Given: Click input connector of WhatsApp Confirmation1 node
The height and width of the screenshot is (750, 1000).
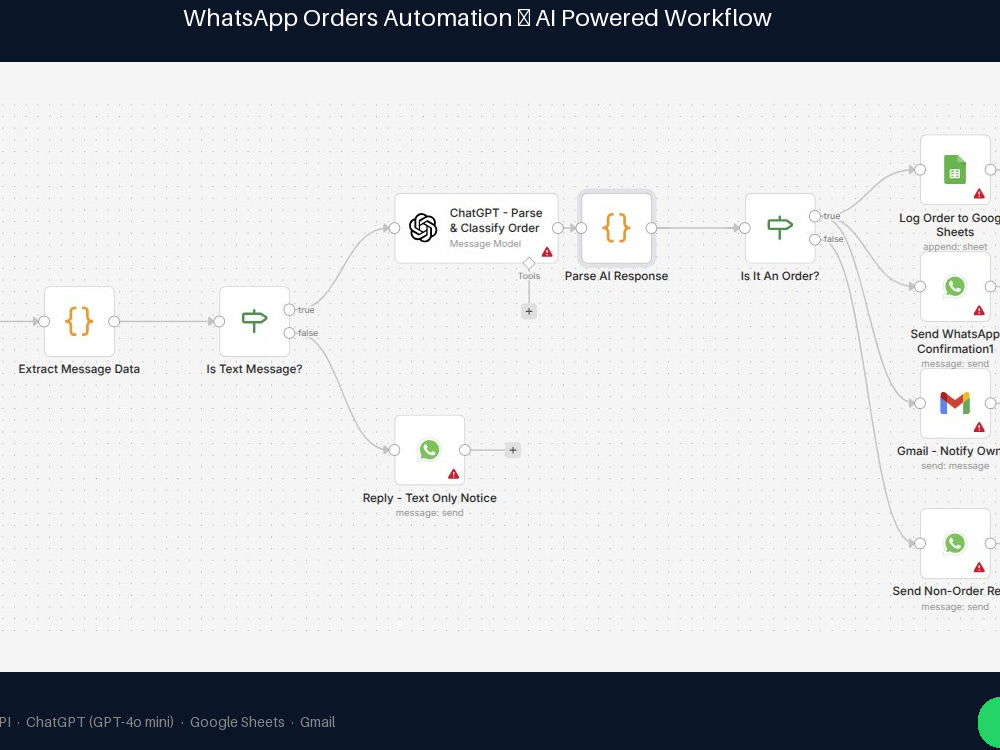Looking at the screenshot, I should click(x=920, y=286).
